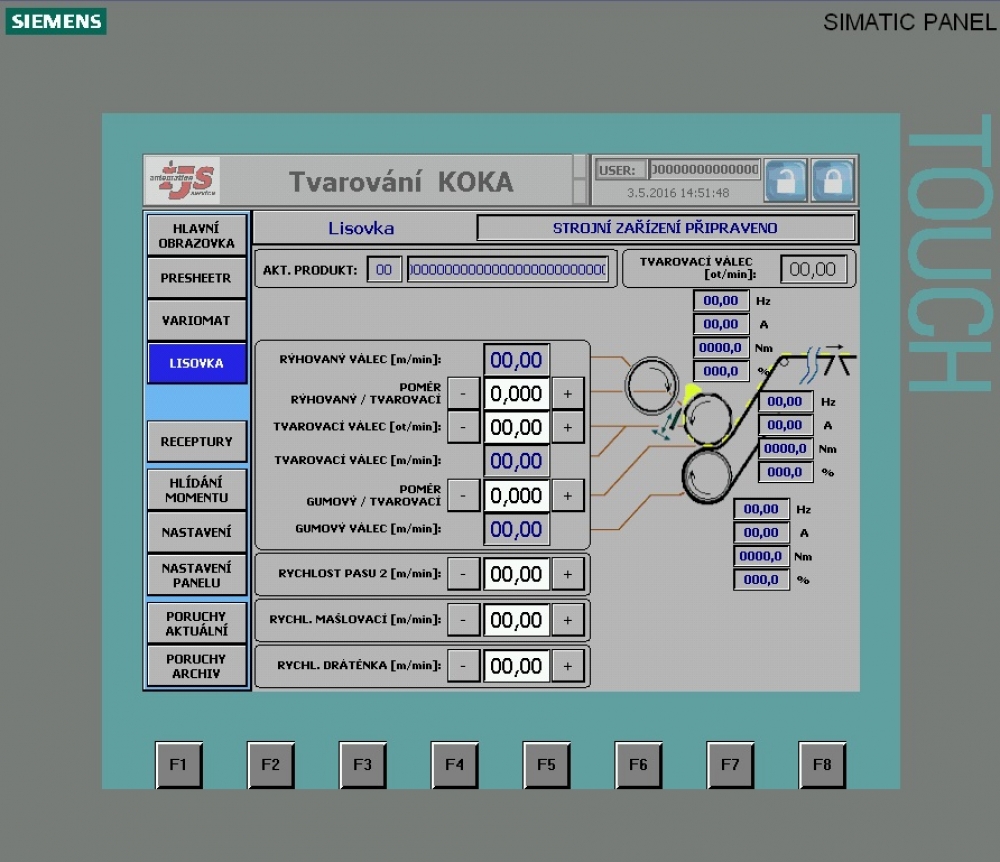Click the Akt. Produkt number field
Screen dimensions: 1000x862
pos(384,269)
